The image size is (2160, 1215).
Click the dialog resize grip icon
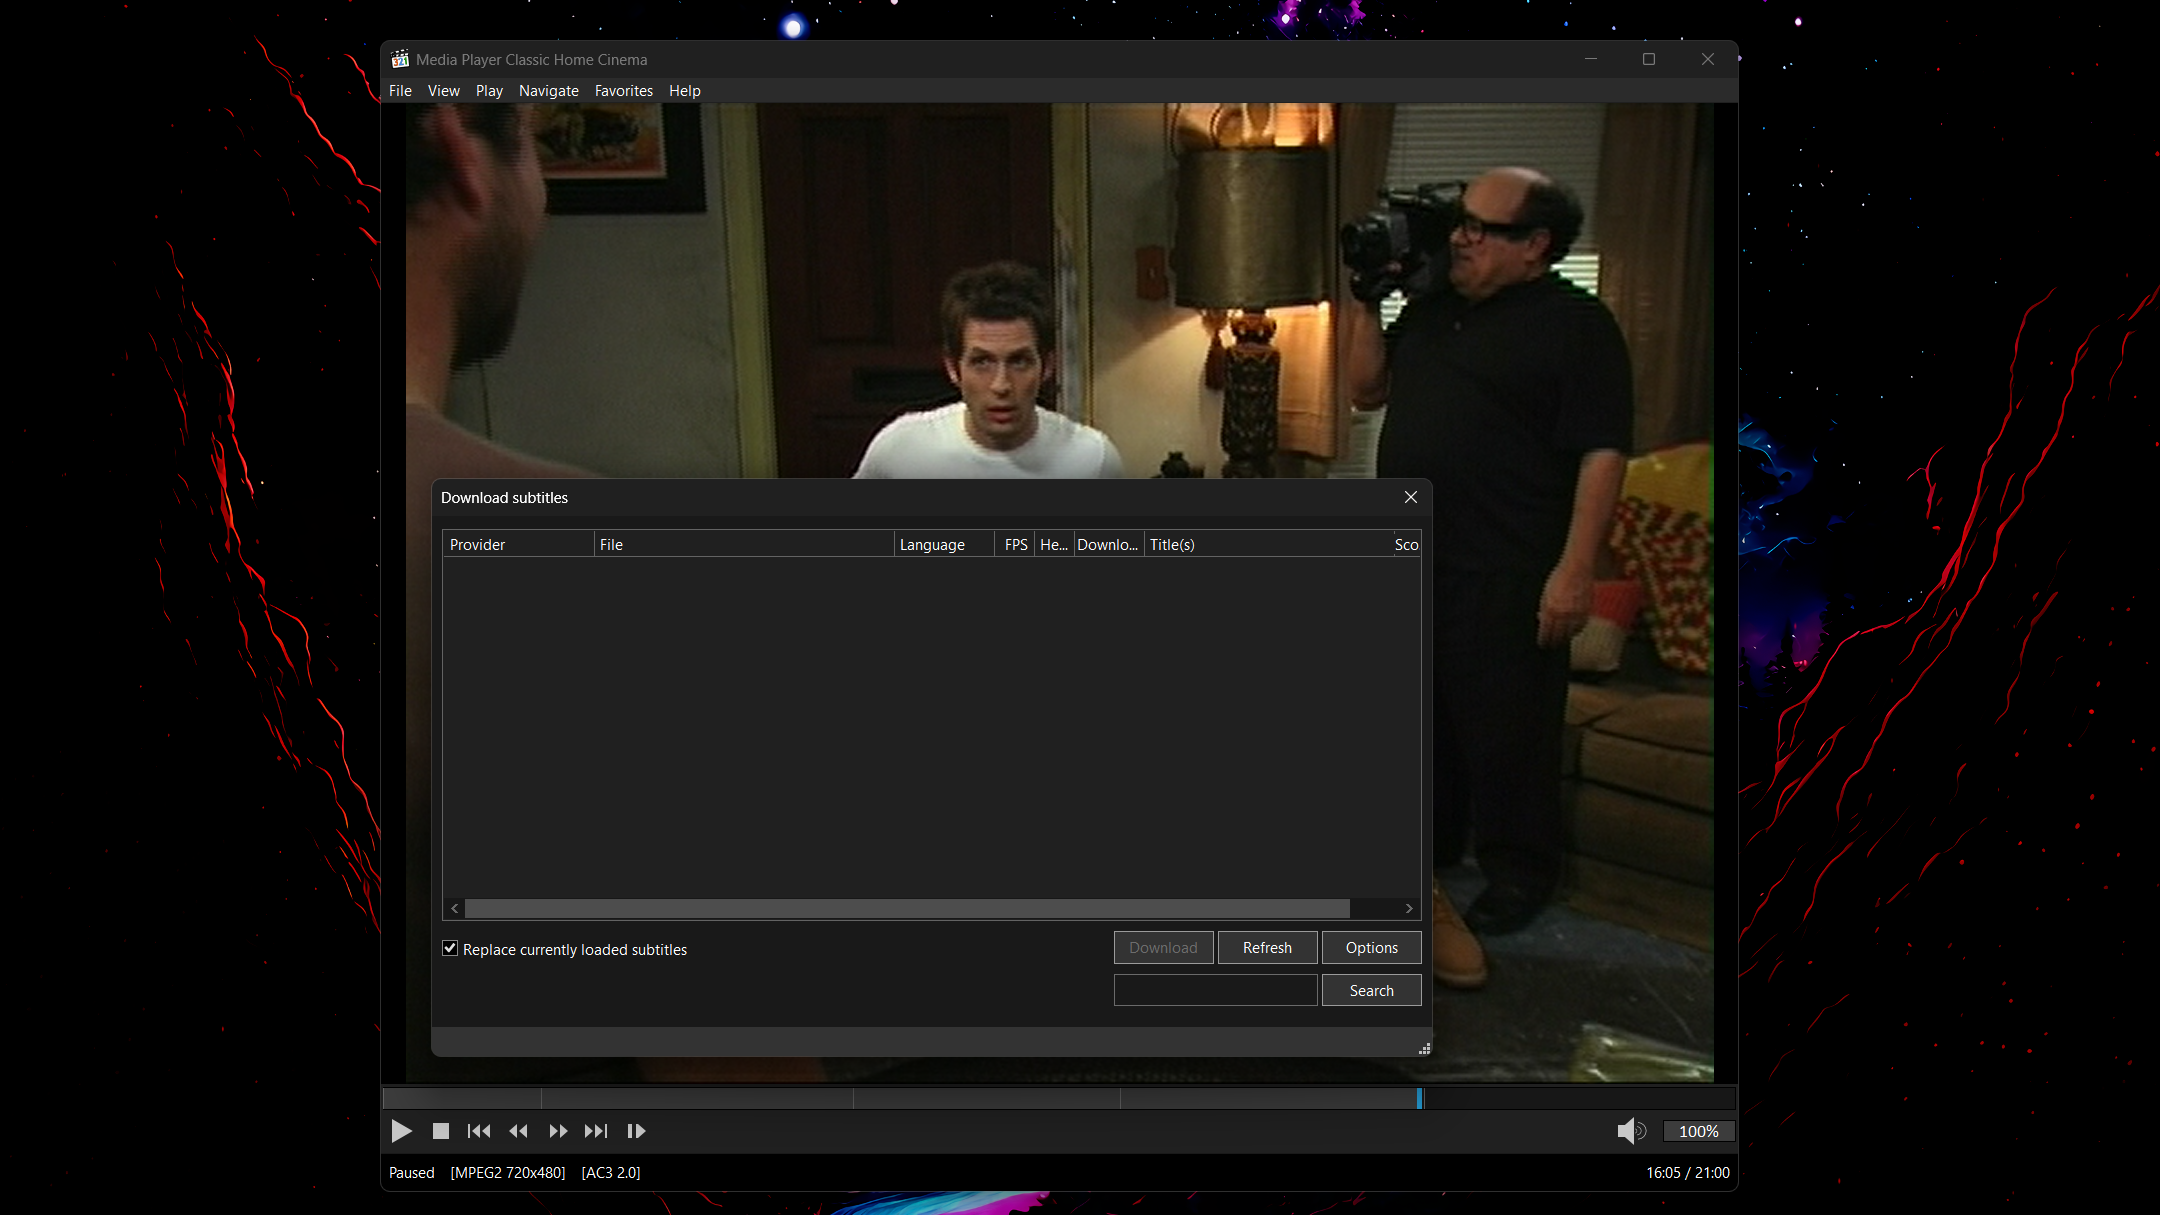coord(1424,1048)
